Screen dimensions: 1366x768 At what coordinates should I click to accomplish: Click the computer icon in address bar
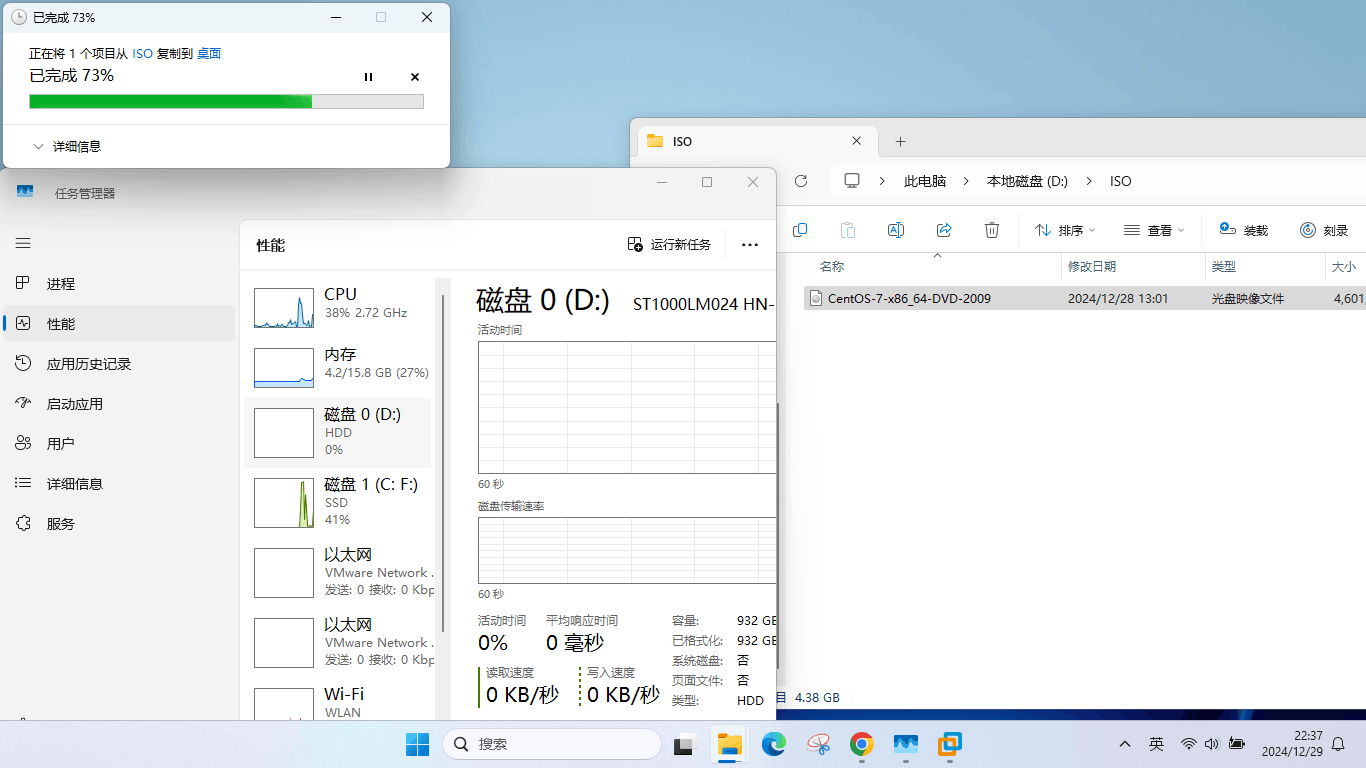[852, 181]
